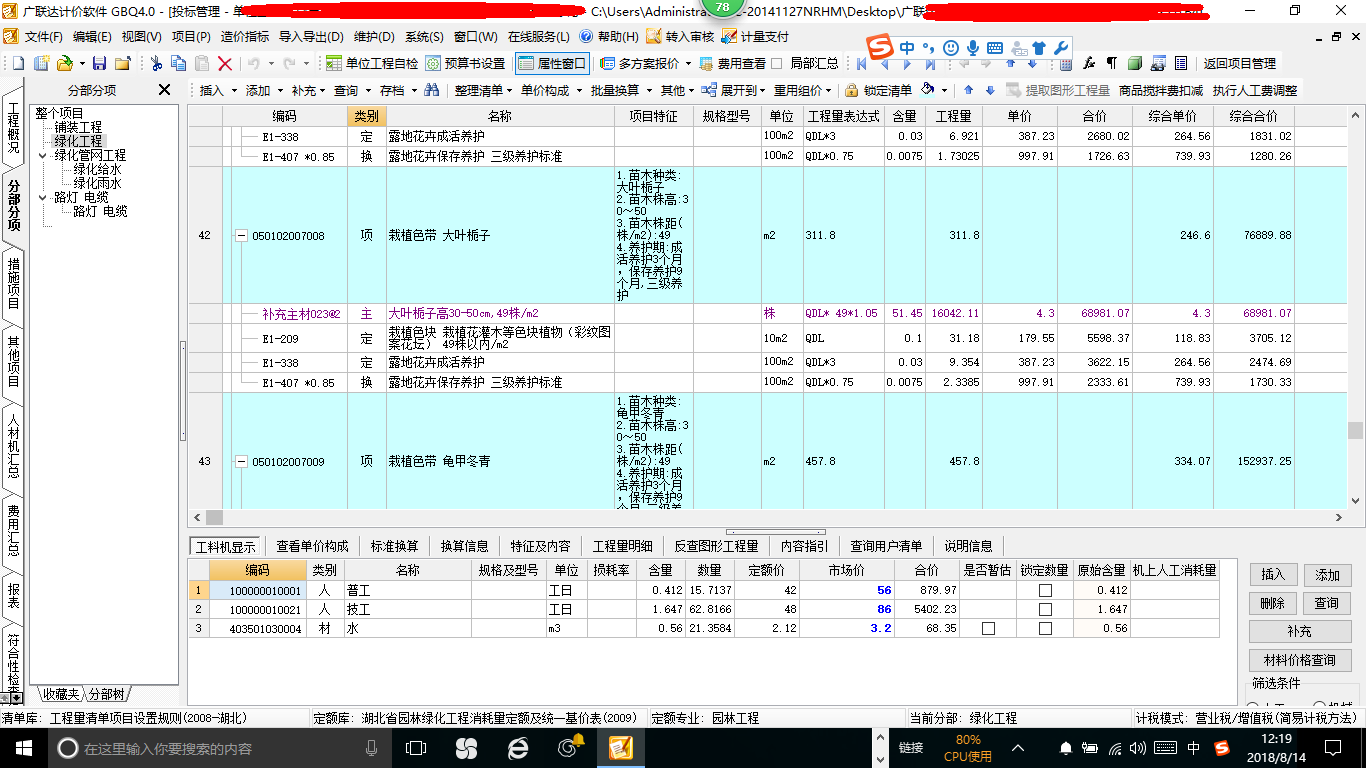Click 费用查看 toolbar item

coord(734,63)
